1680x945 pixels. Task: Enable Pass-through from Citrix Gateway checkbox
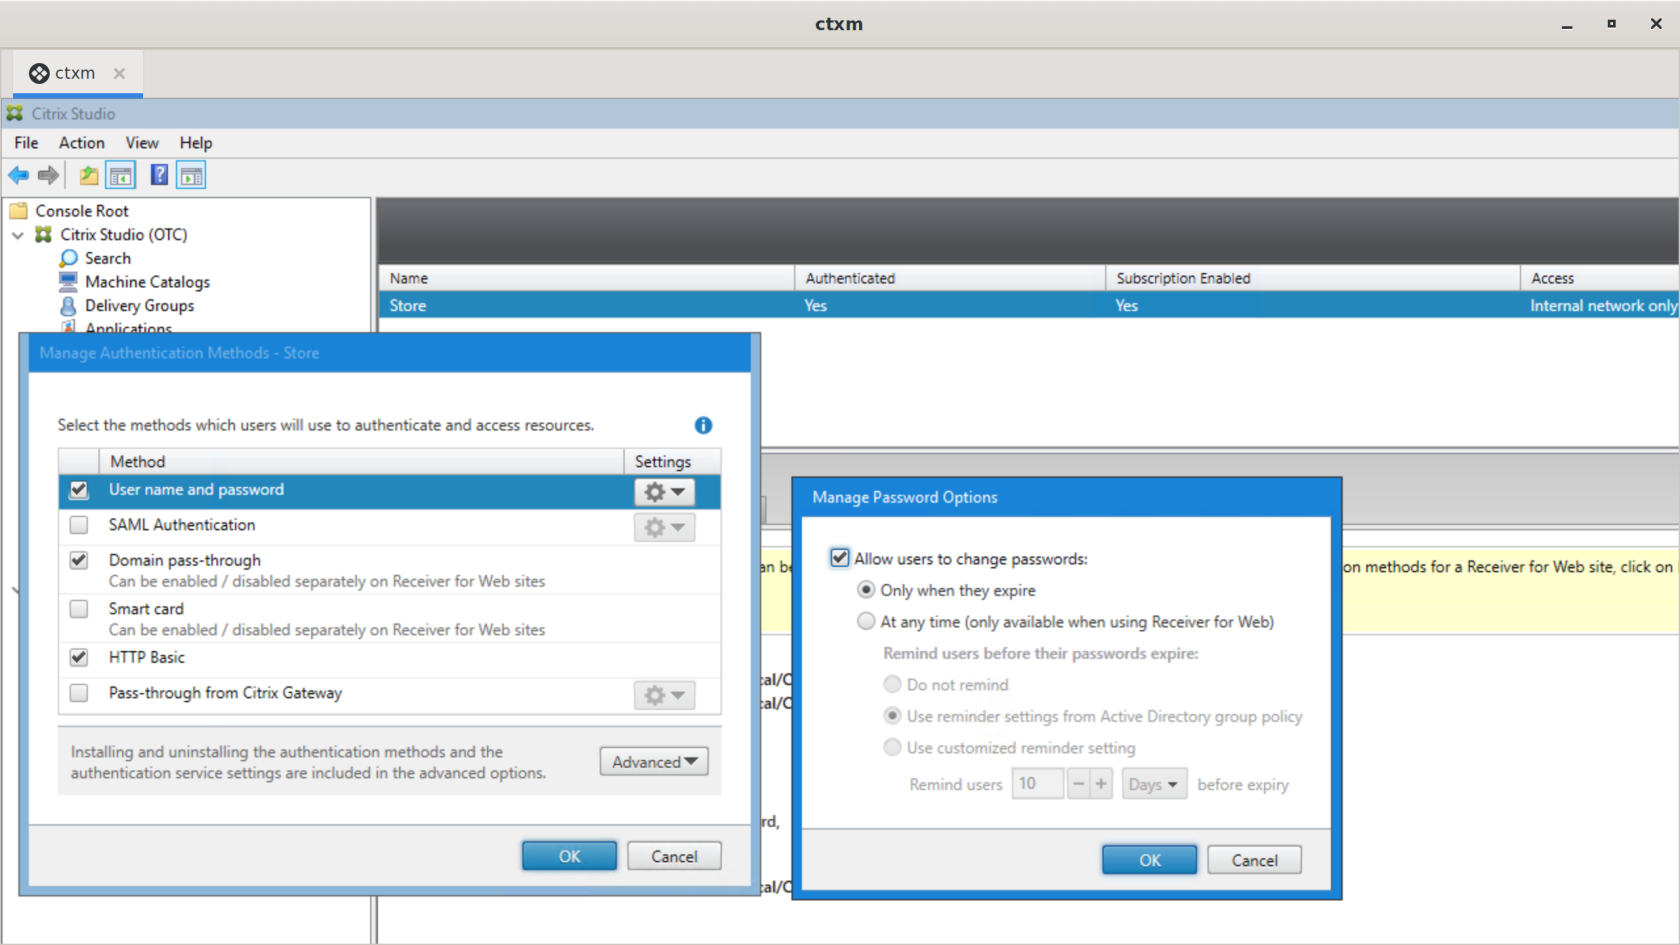[x=79, y=693]
